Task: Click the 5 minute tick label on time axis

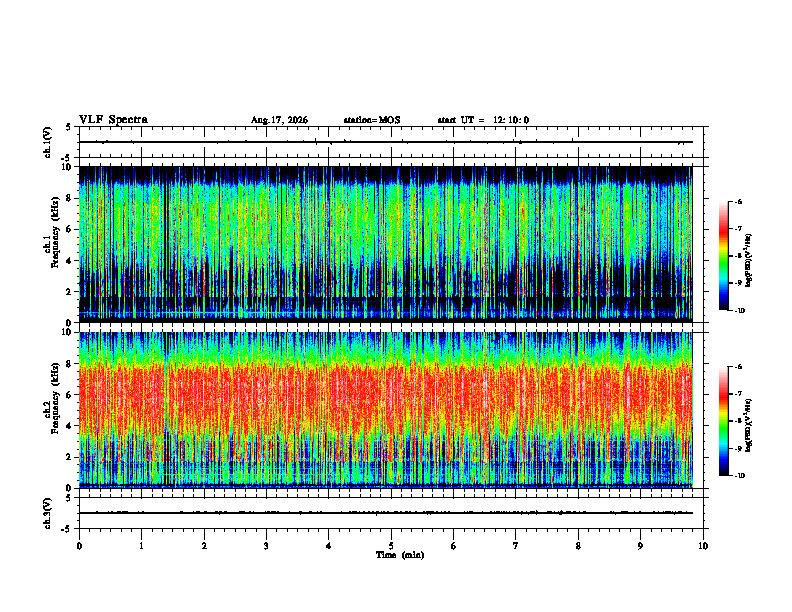Action: click(x=391, y=546)
